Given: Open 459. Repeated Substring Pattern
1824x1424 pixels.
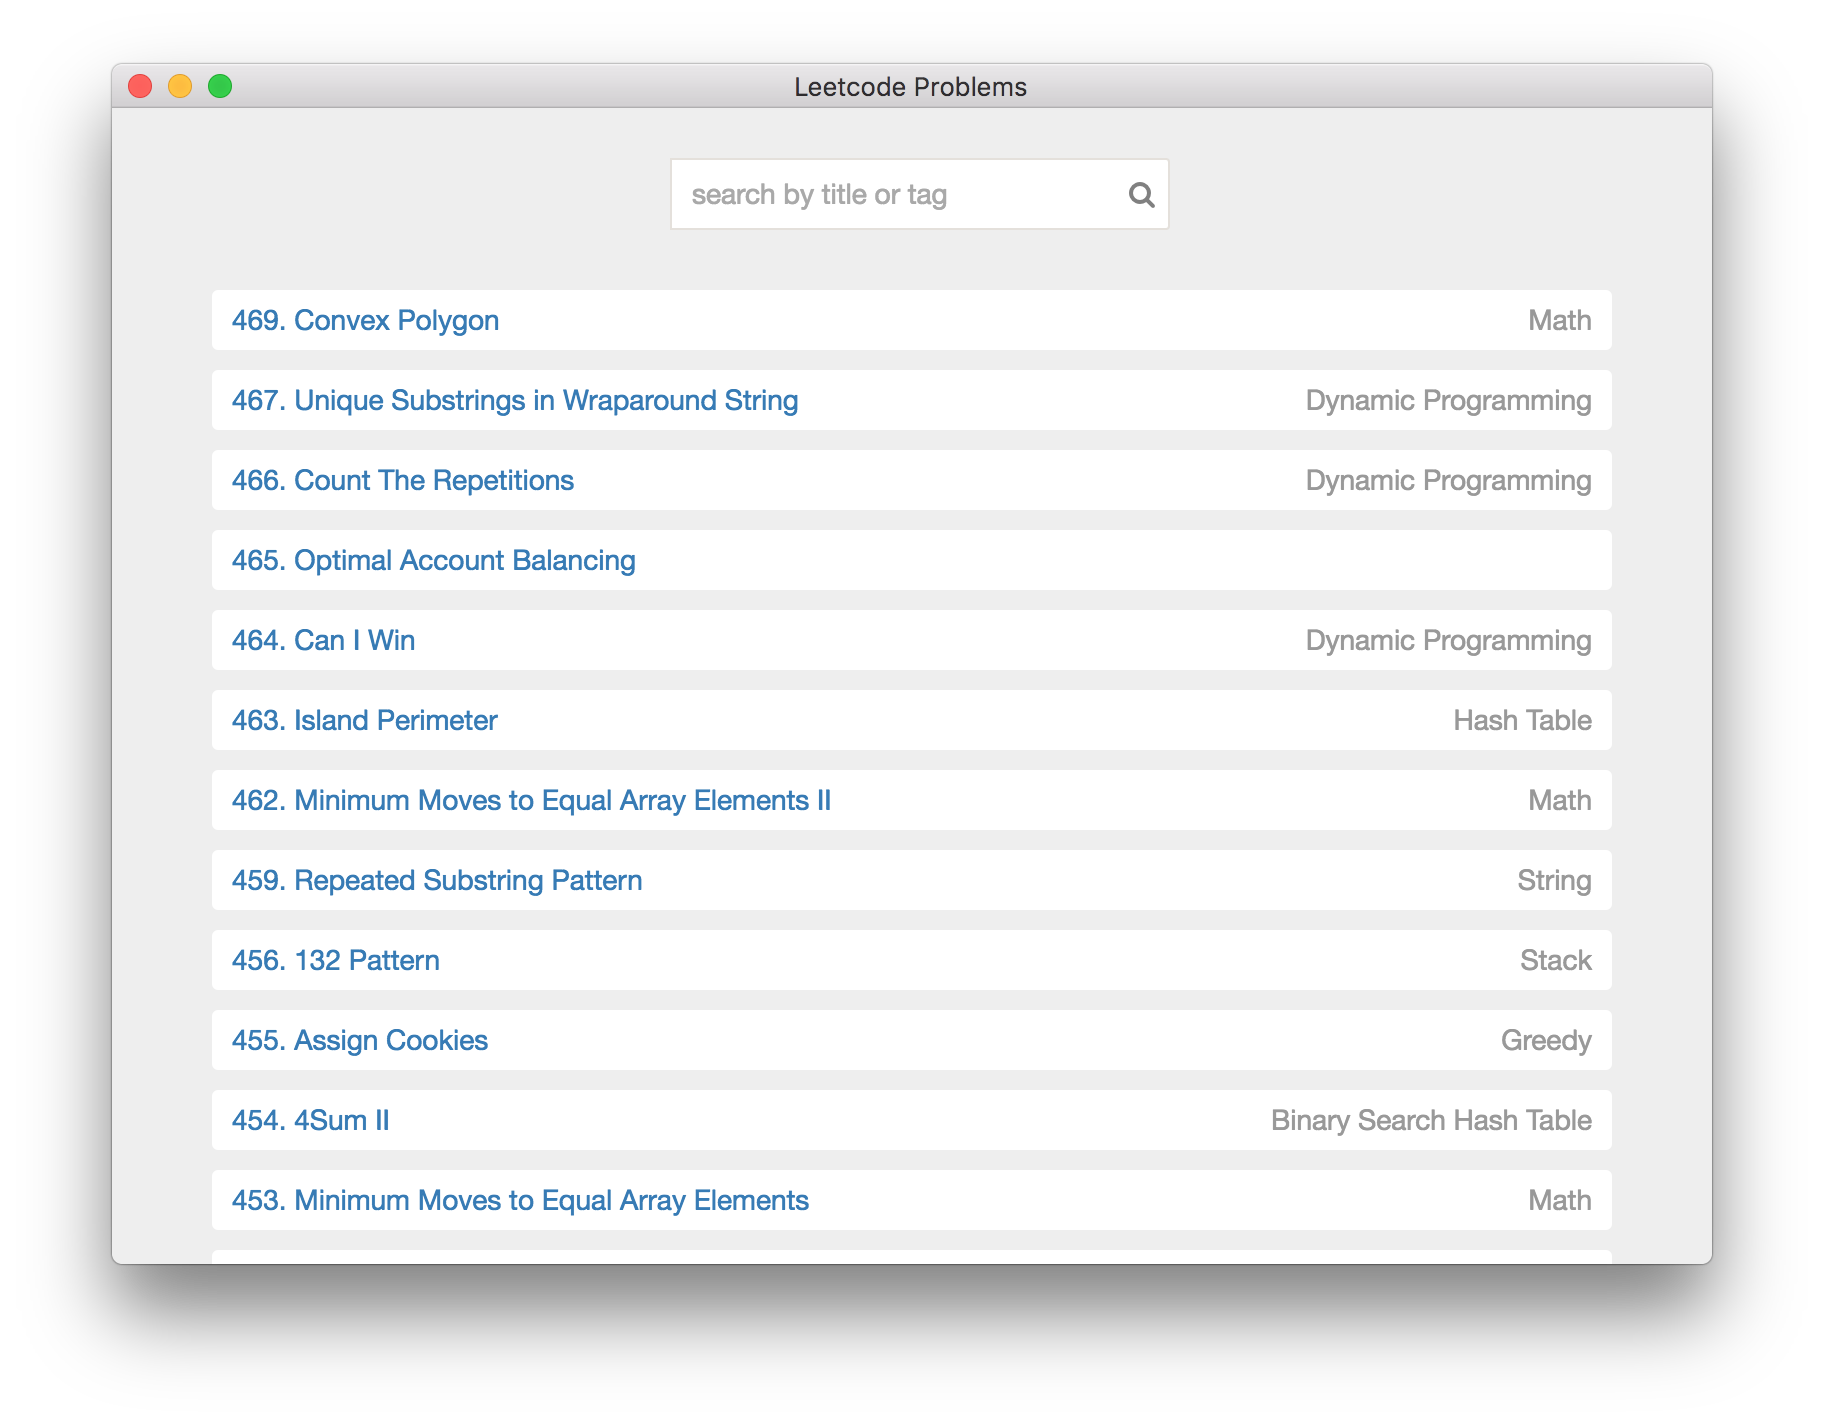Looking at the screenshot, I should coord(437,880).
